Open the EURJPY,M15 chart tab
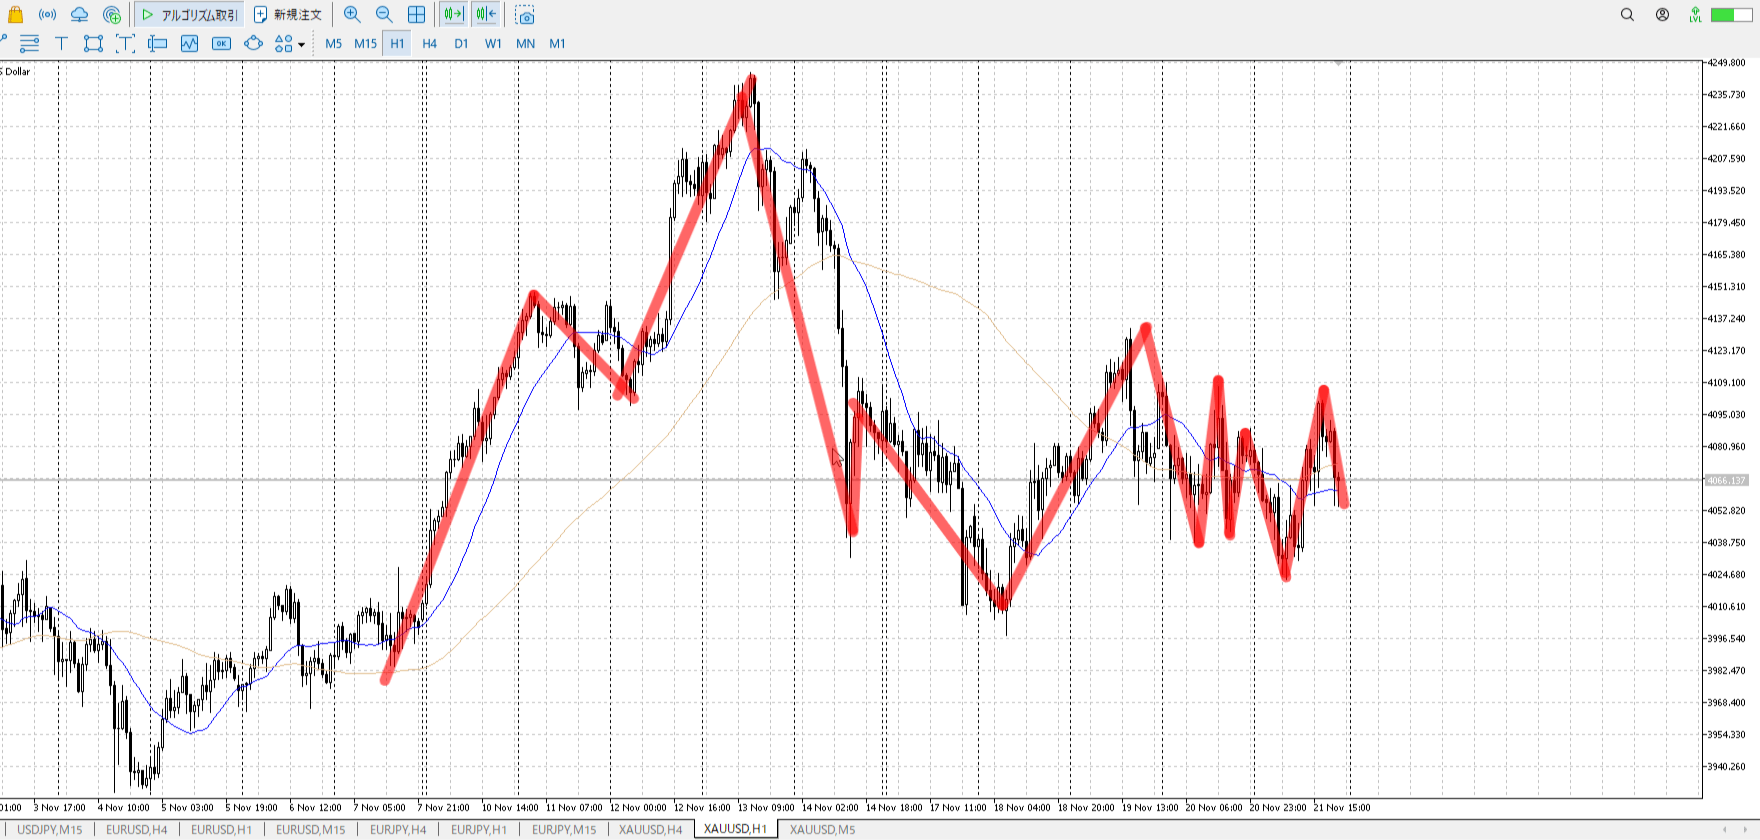Screen dimensions: 1760x840 click(x=563, y=829)
